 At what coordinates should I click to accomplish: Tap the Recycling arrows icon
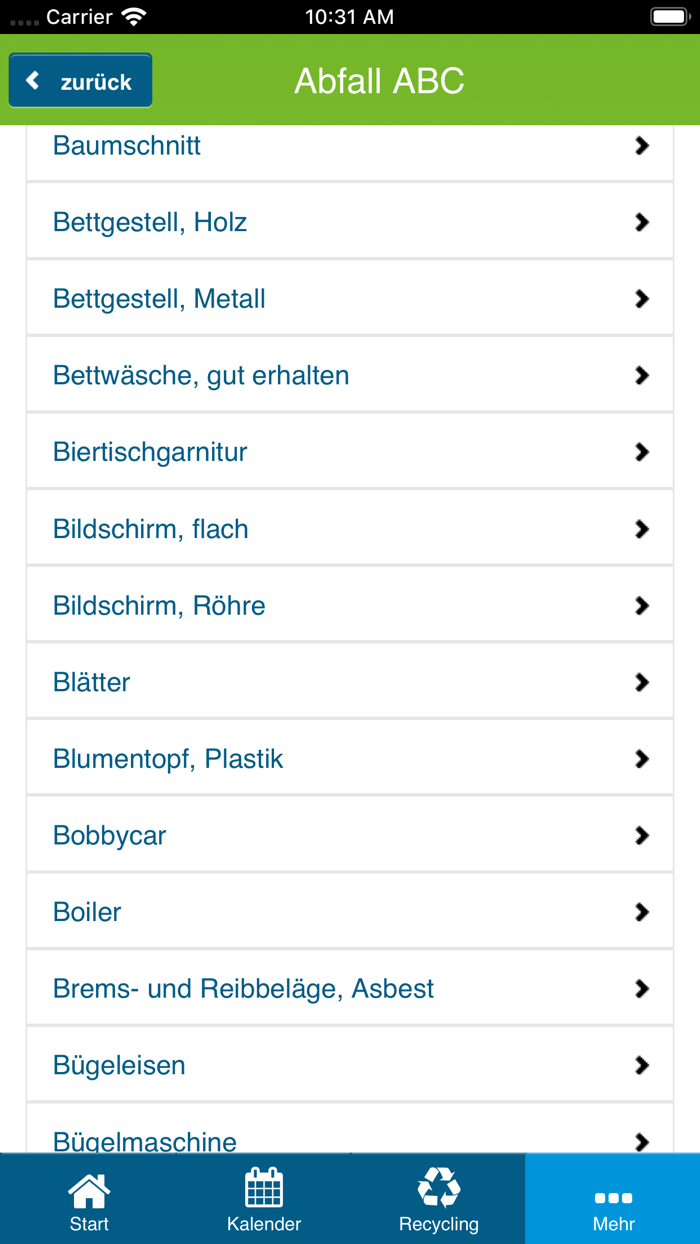click(438, 1188)
